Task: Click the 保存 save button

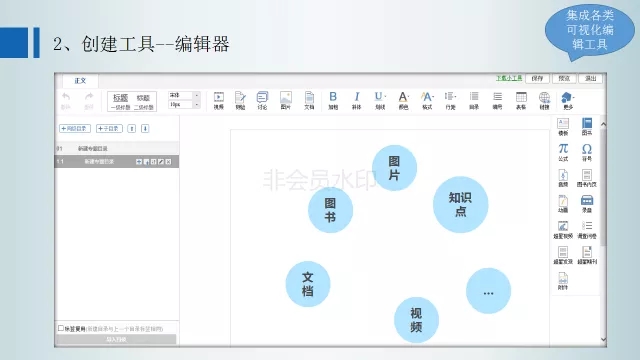Action: pyautogui.click(x=537, y=78)
